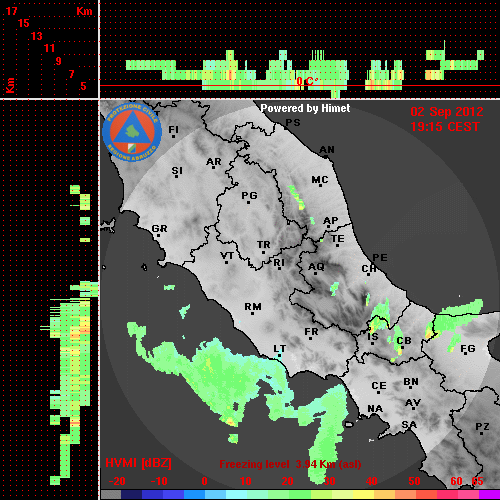The width and height of the screenshot is (500, 500).
Task: Click the VT city label
Action: pyautogui.click(x=227, y=256)
